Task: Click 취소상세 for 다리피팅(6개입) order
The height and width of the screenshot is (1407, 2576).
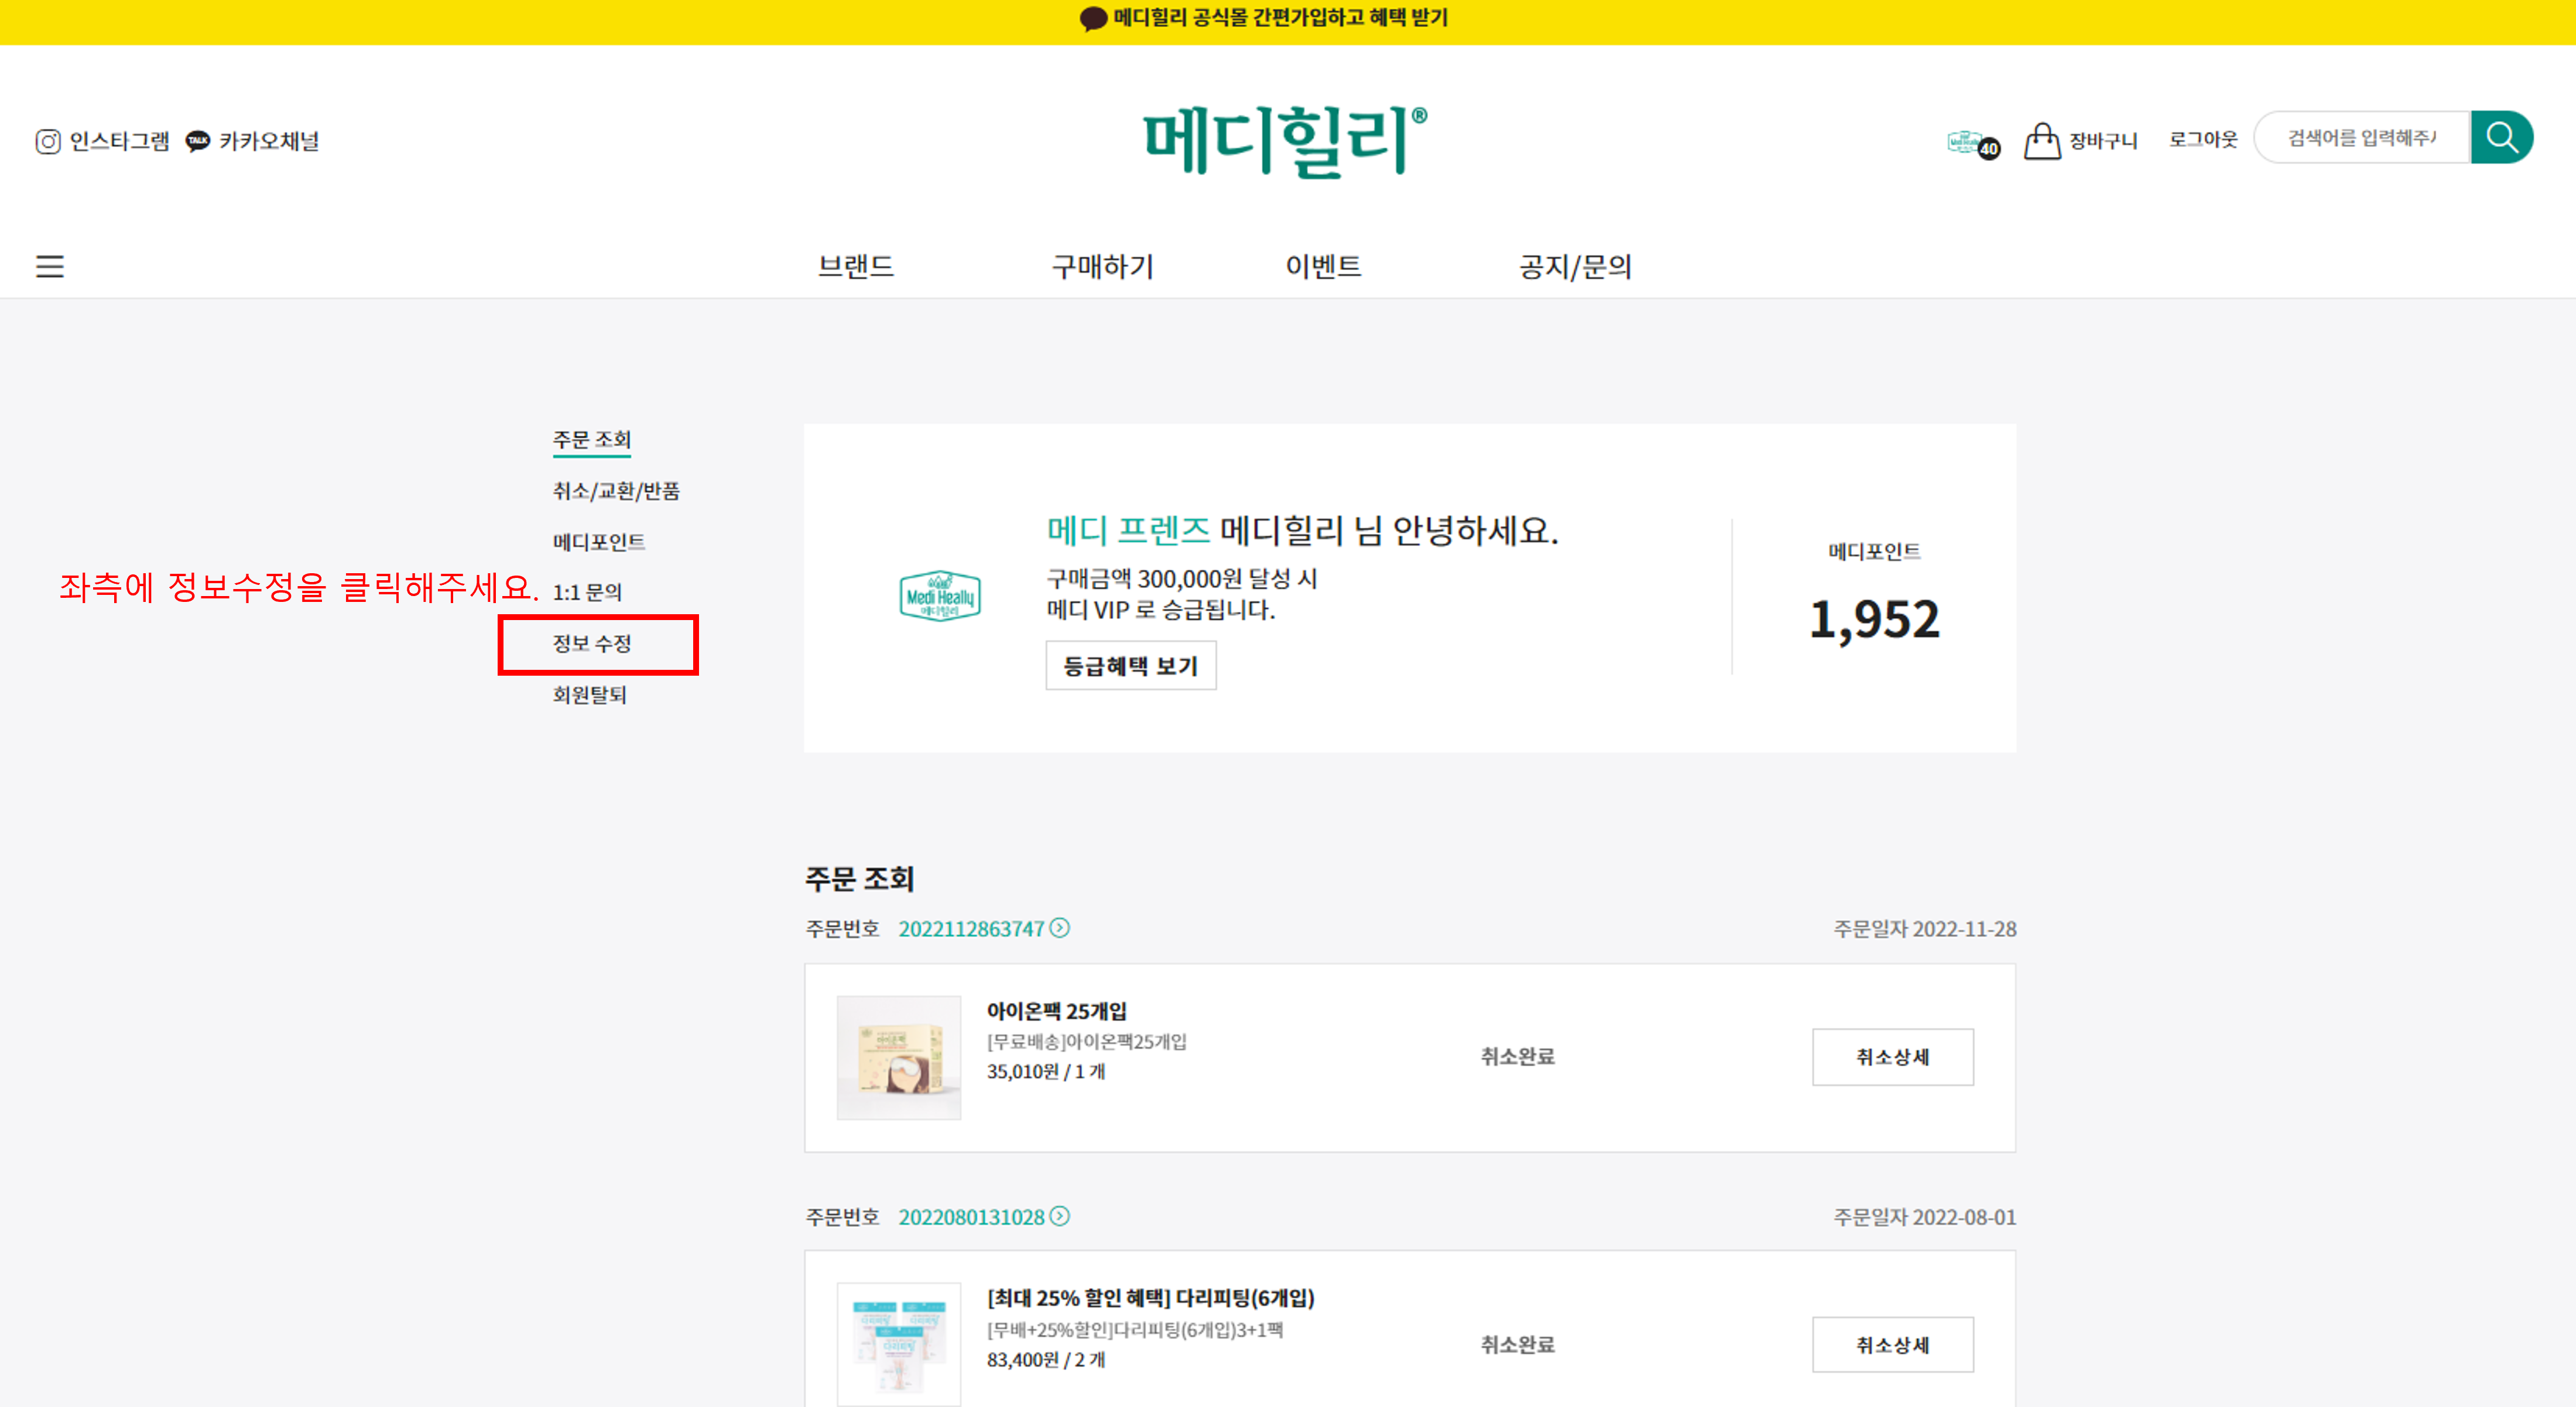Action: 1893,1345
